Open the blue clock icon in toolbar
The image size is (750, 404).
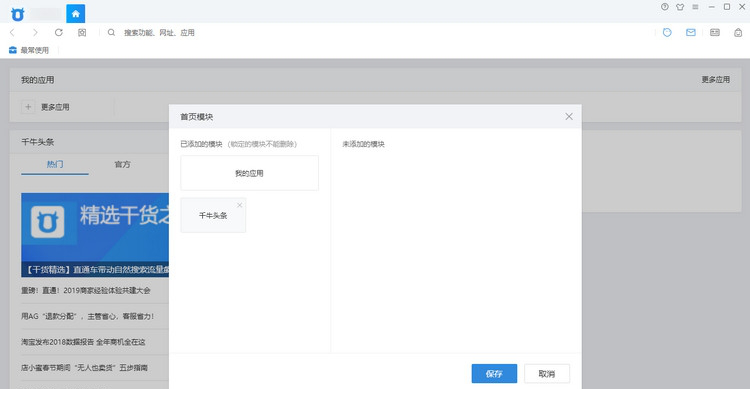click(x=667, y=33)
